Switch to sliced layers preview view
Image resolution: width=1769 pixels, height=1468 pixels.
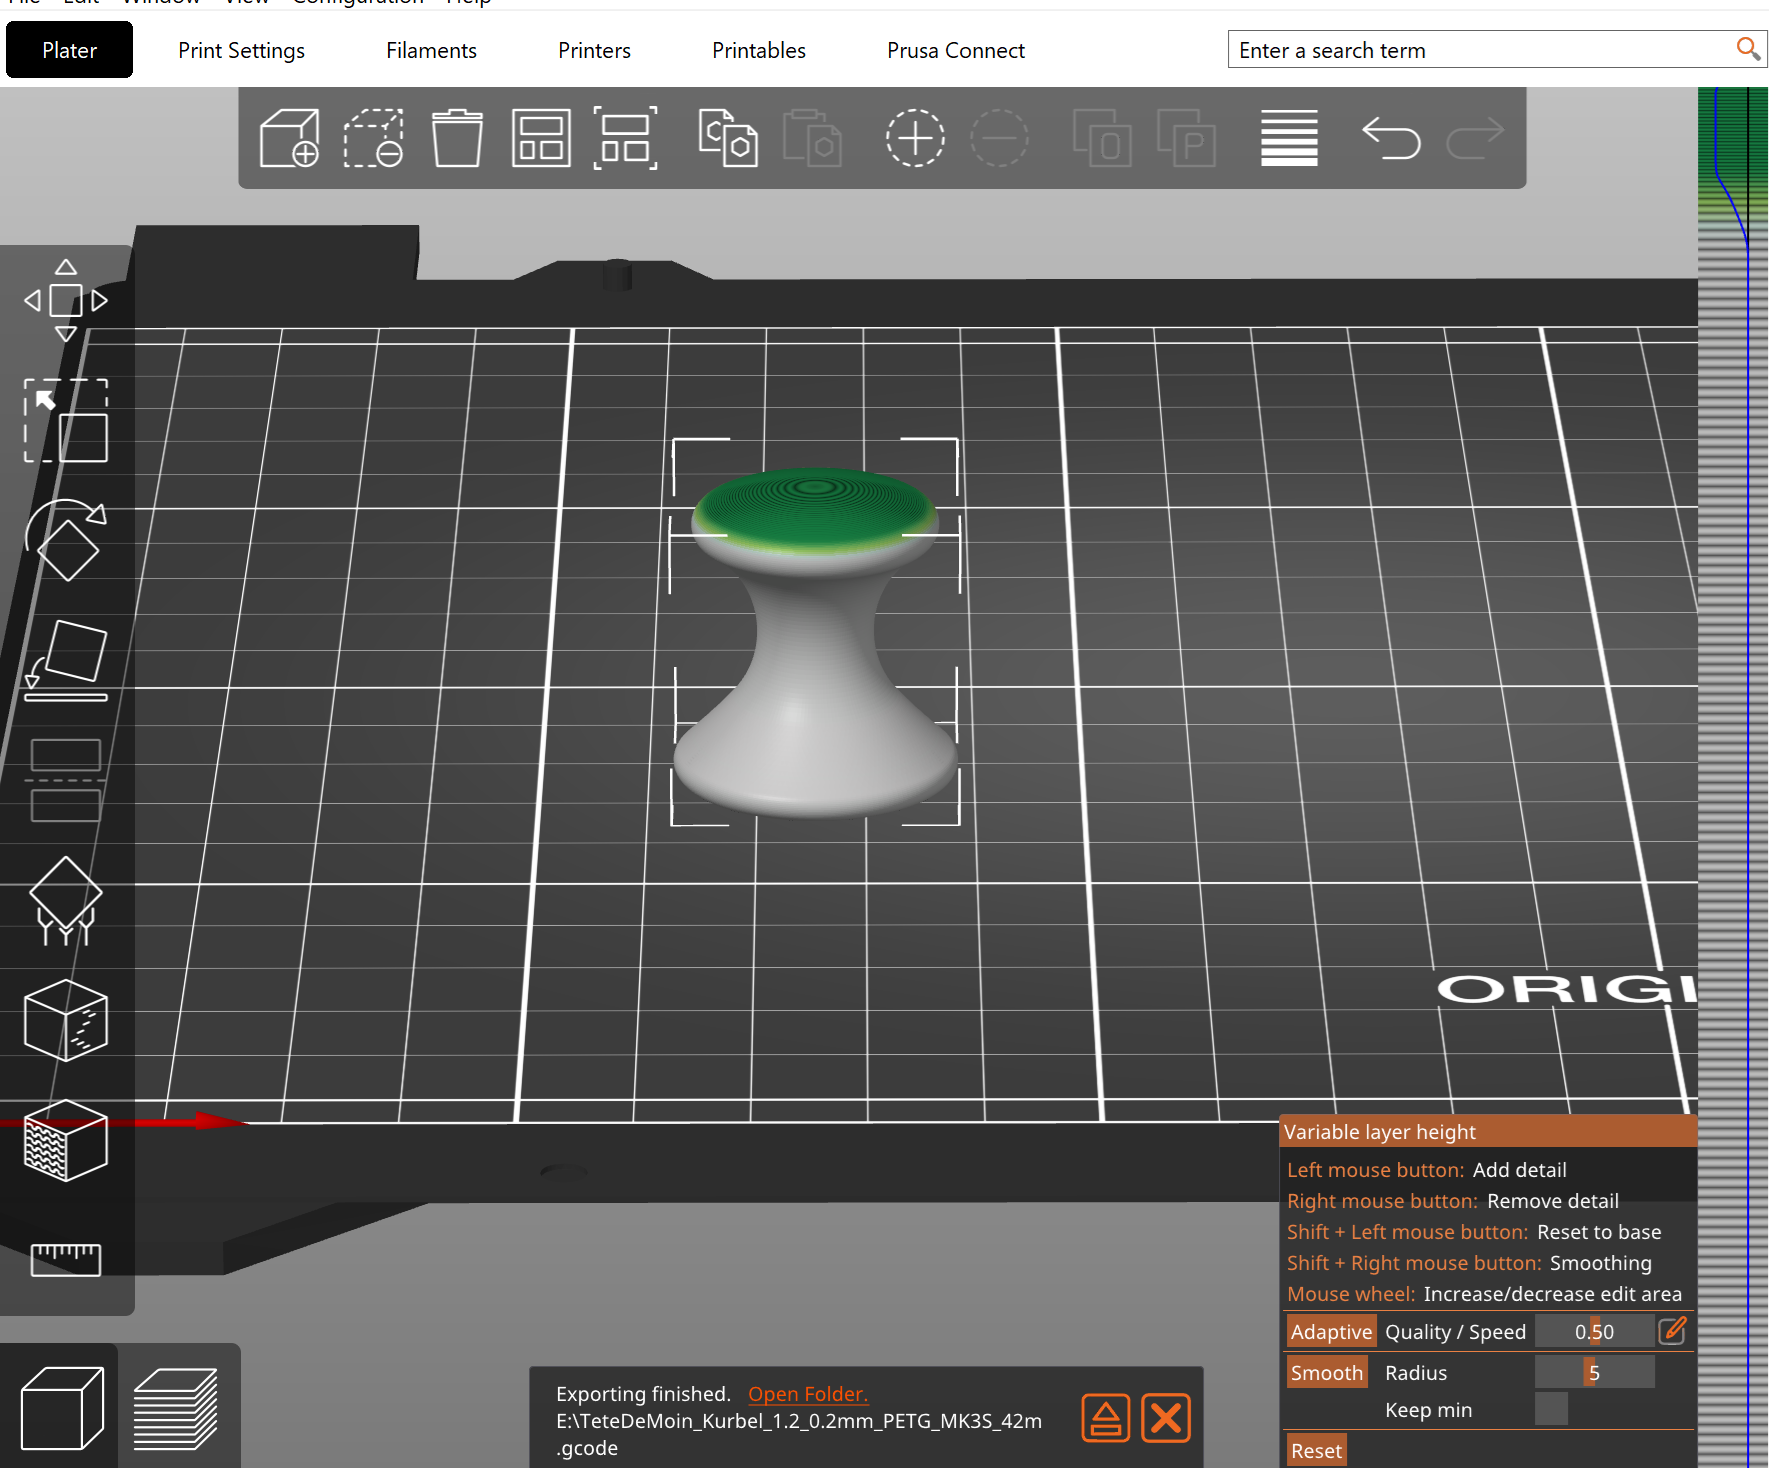[176, 1408]
